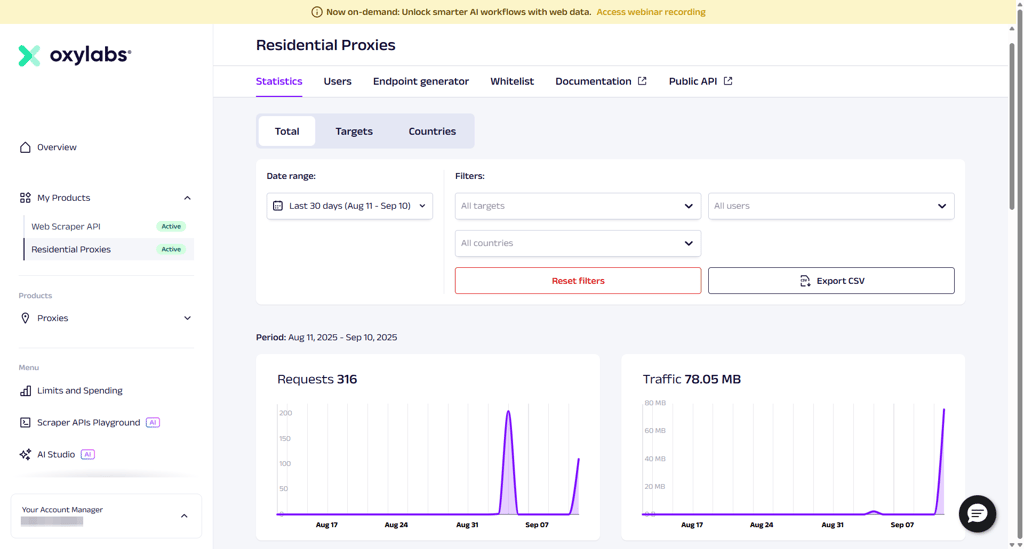Click the AI Studio sparkle icon
The width and height of the screenshot is (1024, 549).
point(25,454)
